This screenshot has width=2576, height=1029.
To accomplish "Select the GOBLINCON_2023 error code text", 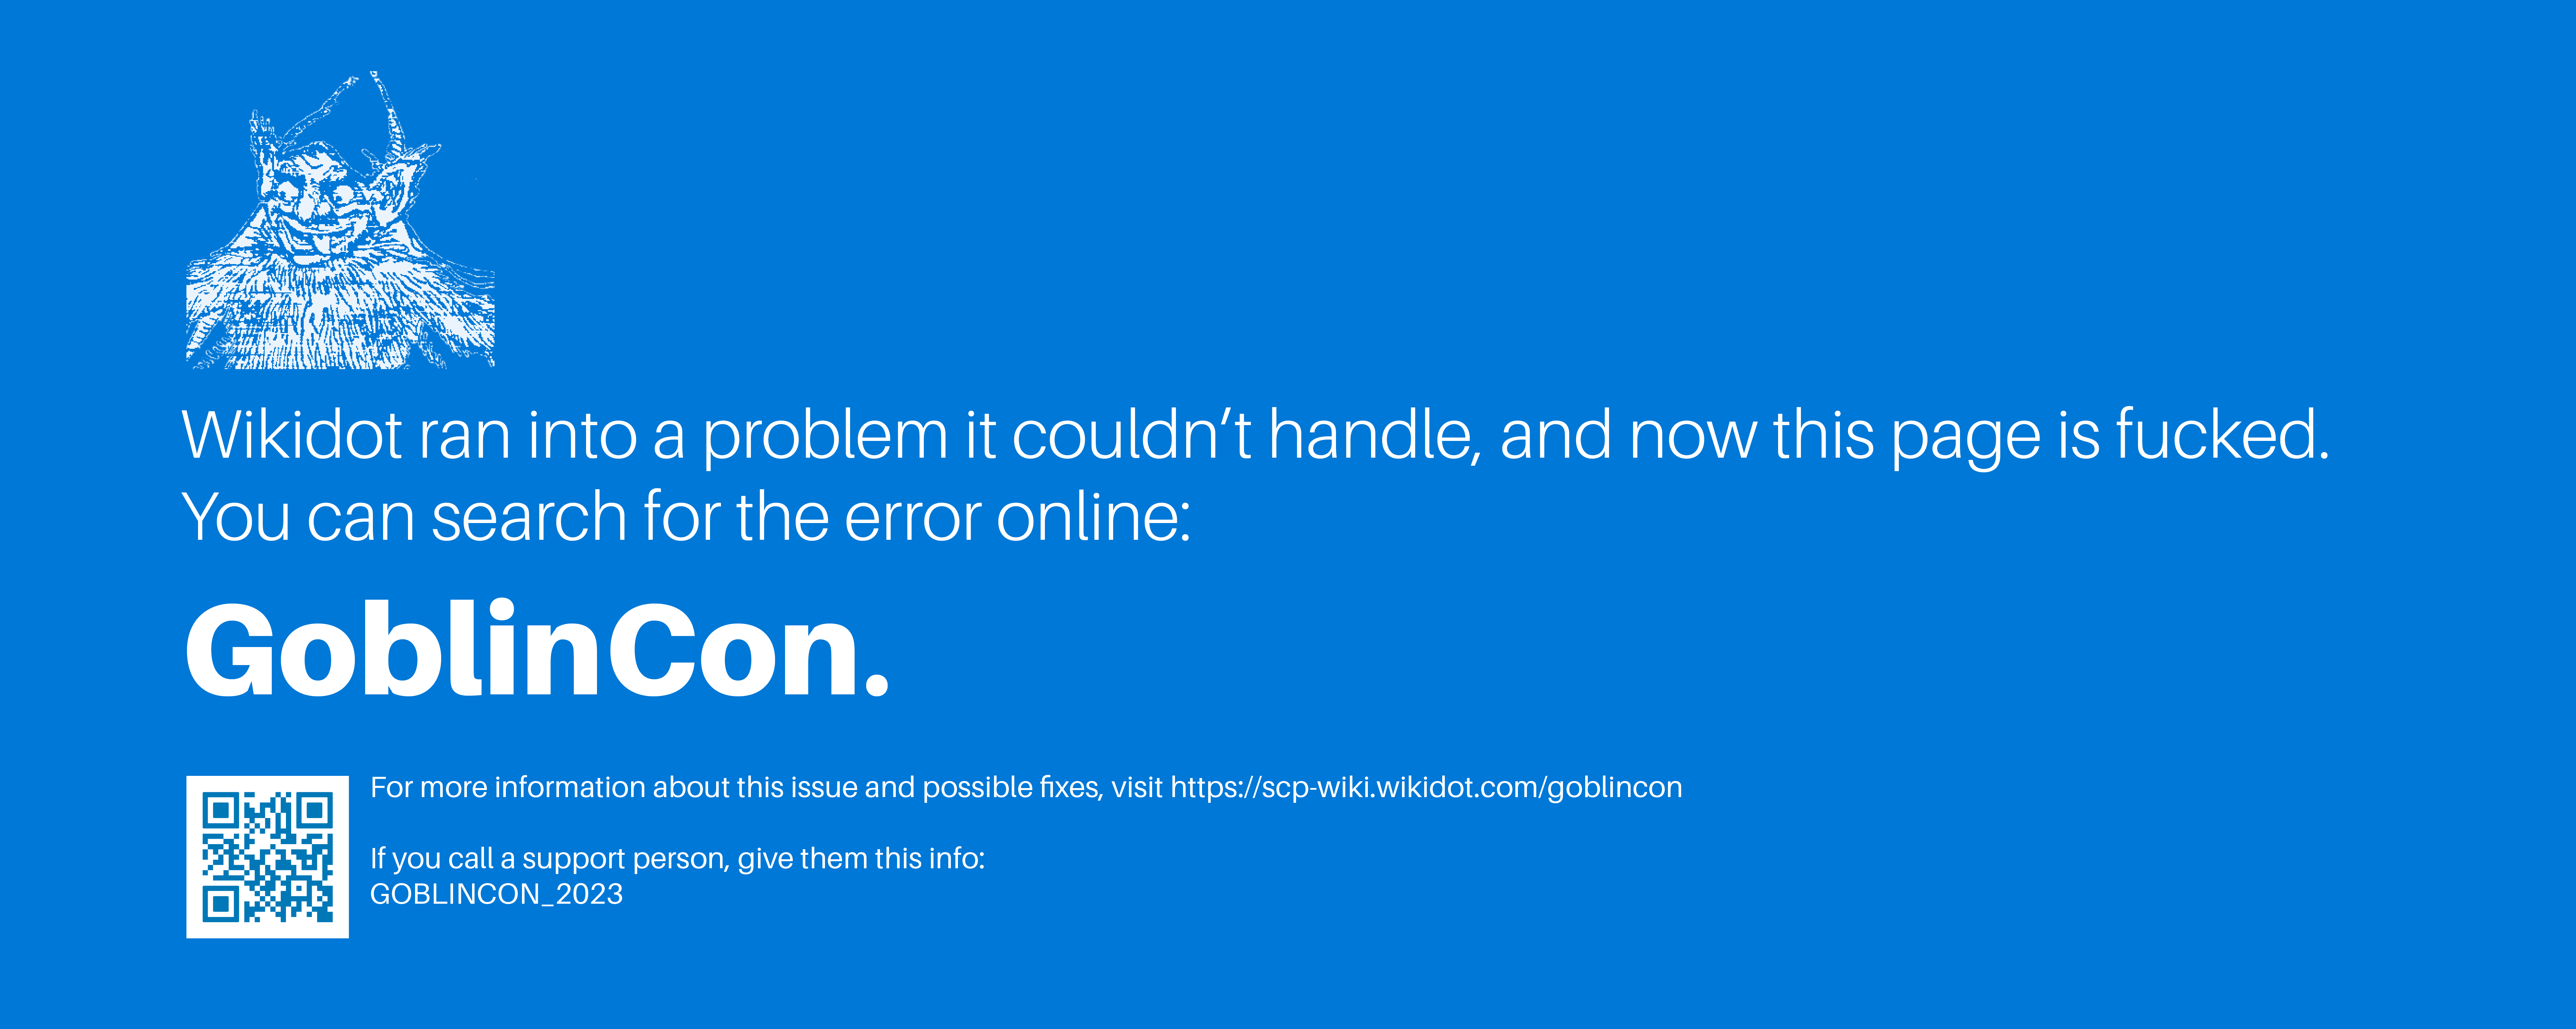I will [496, 894].
